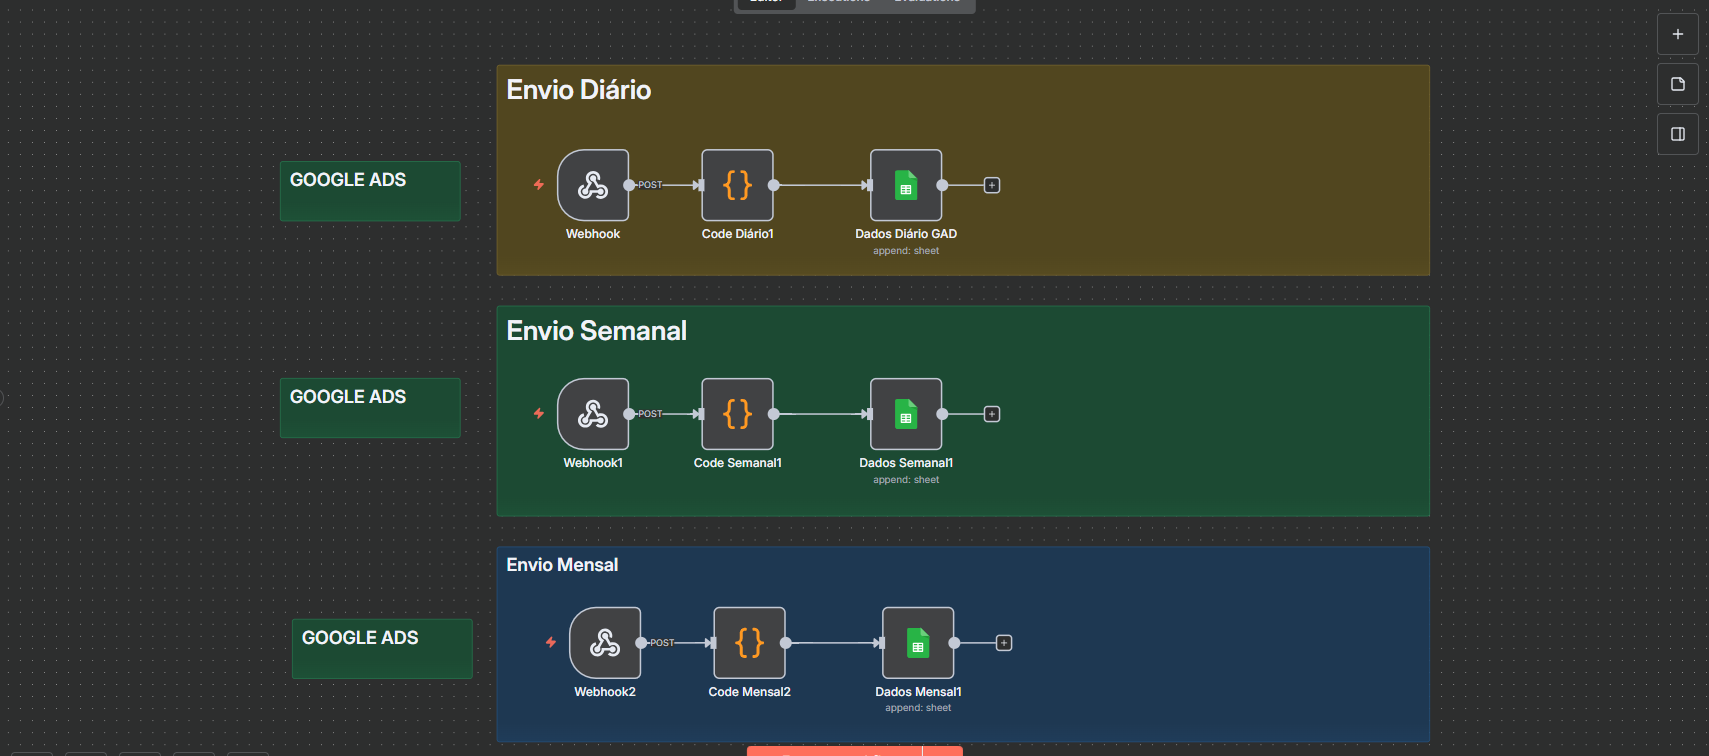Open the add-node panel with the top-right plus button

click(1678, 34)
